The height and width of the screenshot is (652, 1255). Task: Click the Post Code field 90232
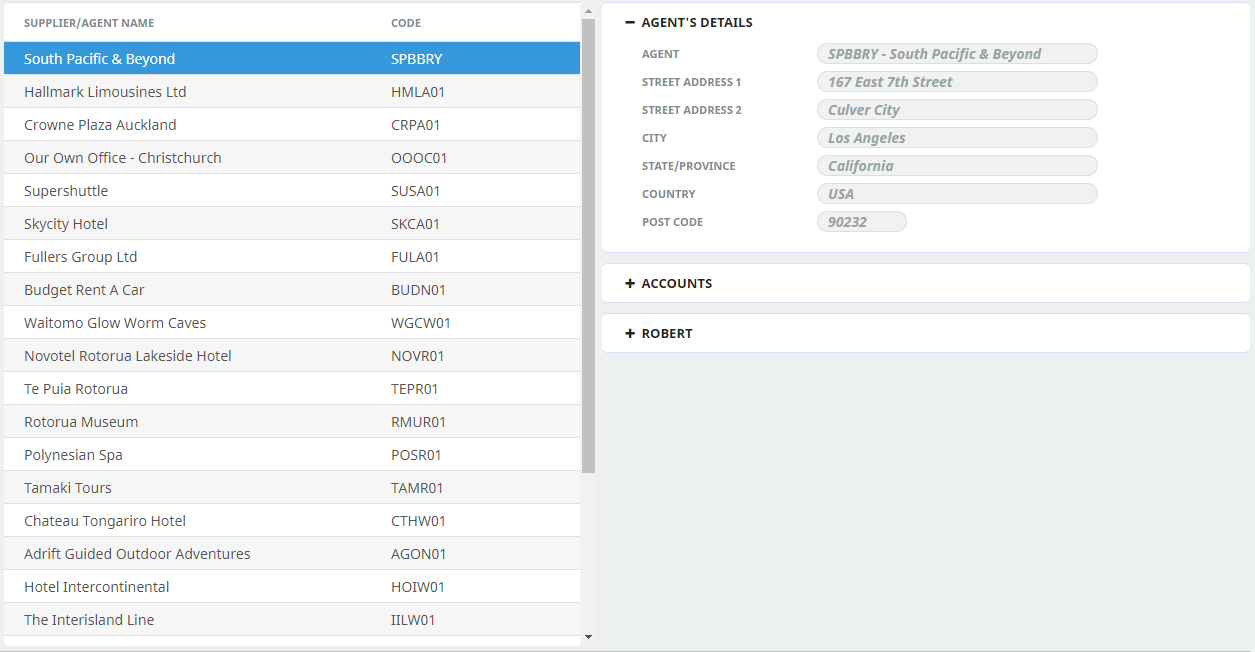pyautogui.click(x=861, y=222)
